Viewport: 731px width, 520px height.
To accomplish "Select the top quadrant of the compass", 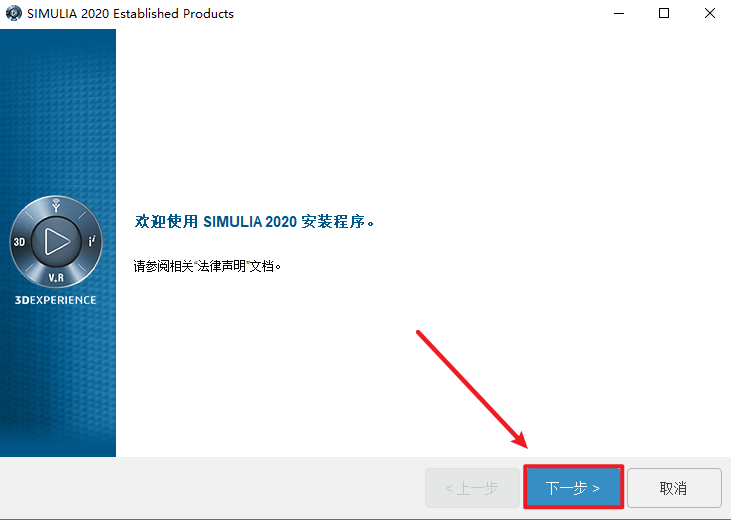I will (56, 205).
